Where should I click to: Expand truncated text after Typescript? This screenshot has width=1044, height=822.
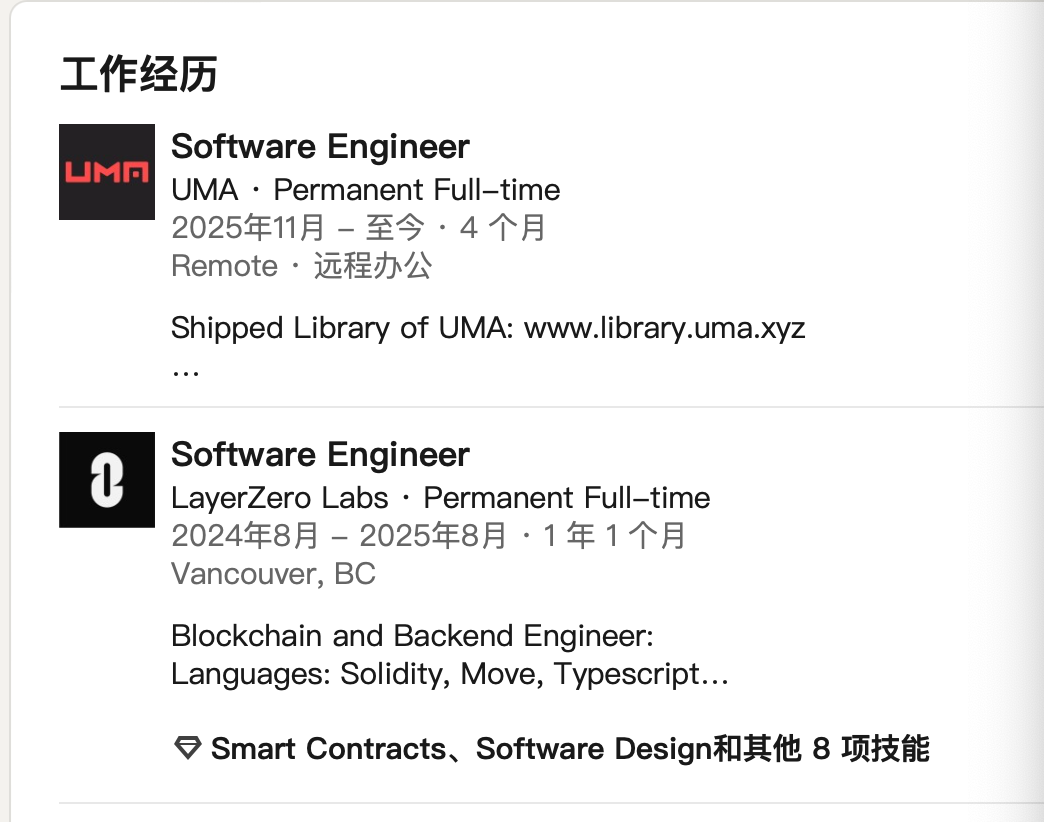714,674
